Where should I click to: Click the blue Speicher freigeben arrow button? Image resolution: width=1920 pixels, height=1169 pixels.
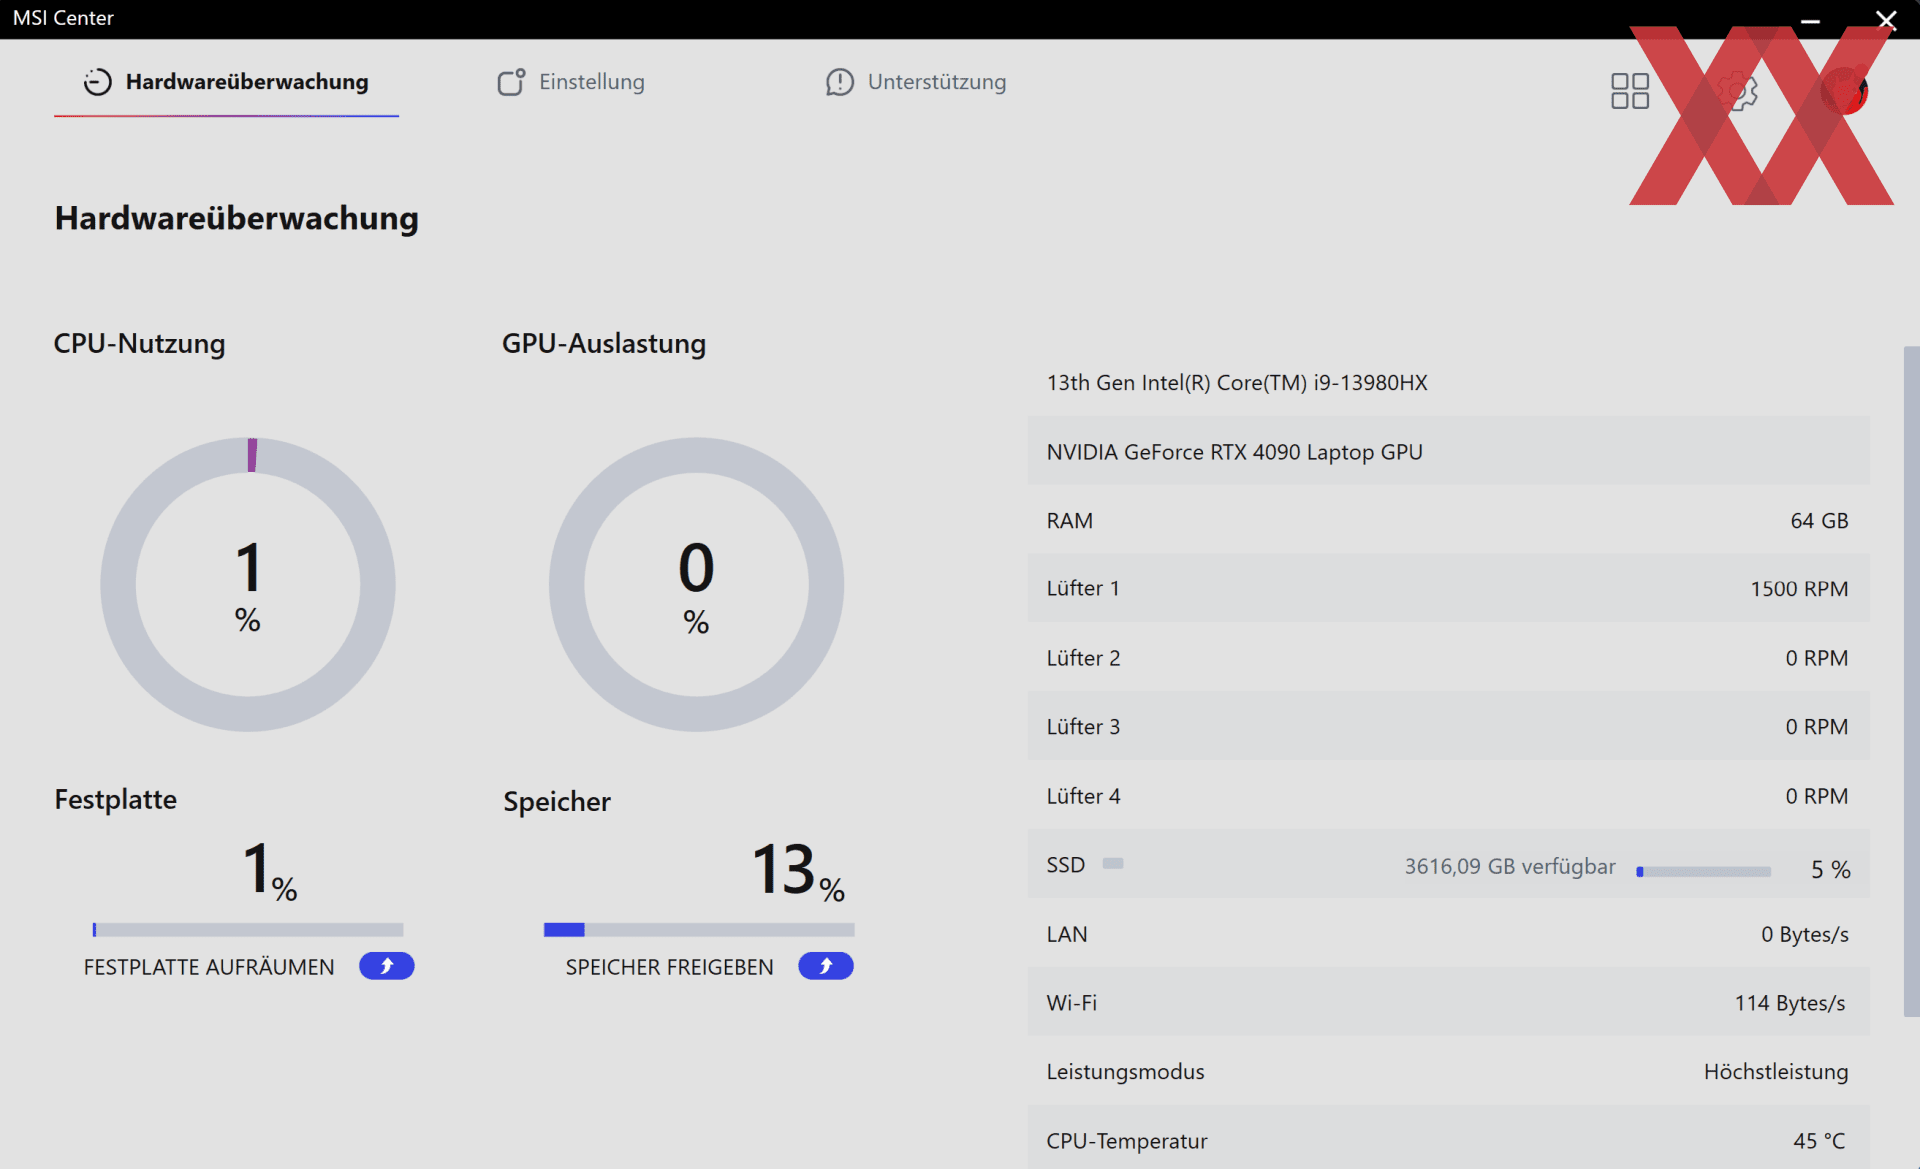826,966
